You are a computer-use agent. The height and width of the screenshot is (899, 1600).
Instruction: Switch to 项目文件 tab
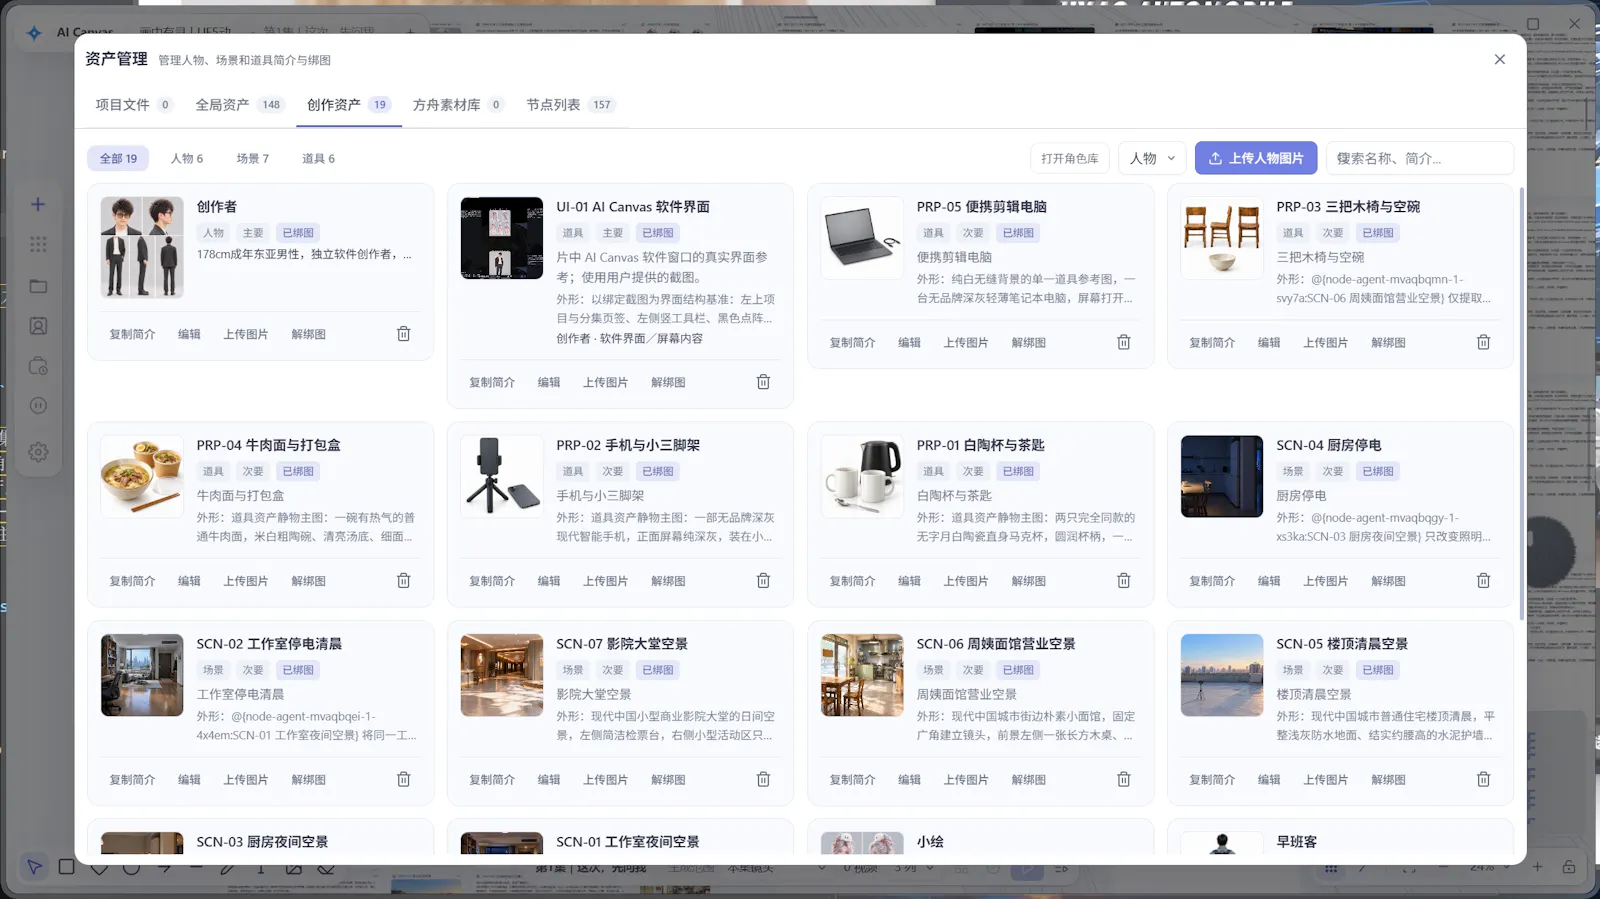[x=134, y=105]
